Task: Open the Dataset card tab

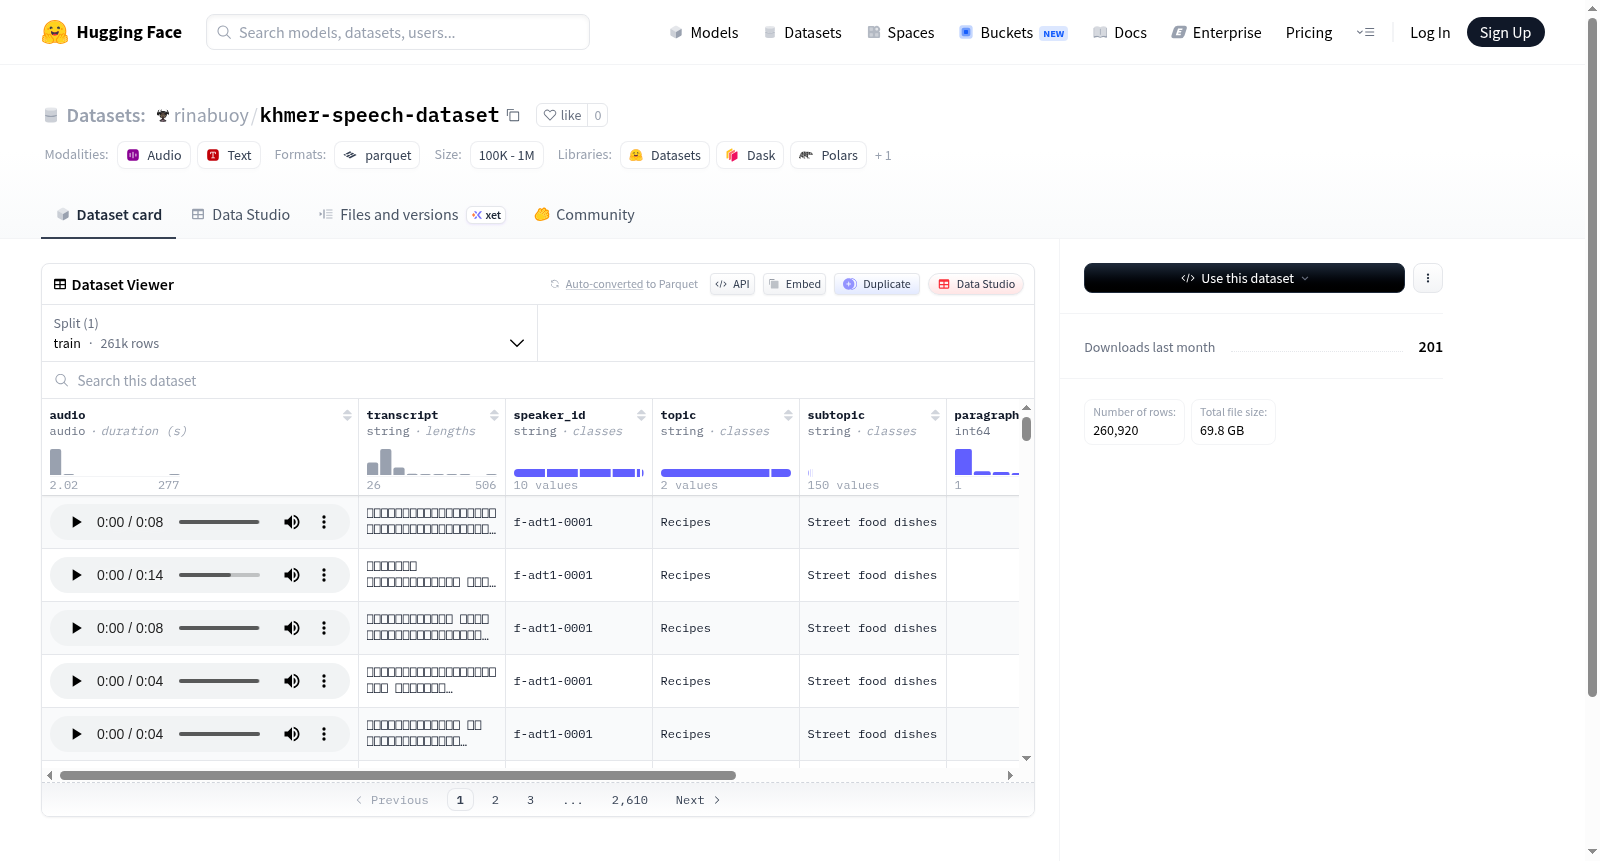Action: click(108, 214)
